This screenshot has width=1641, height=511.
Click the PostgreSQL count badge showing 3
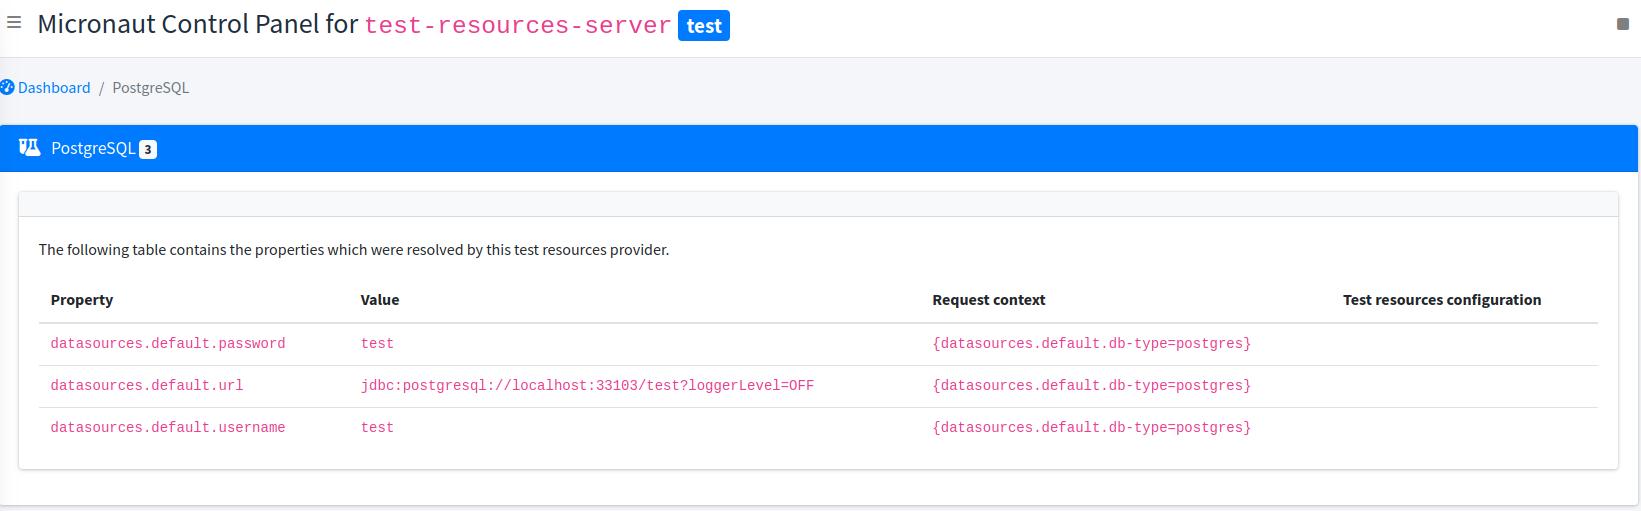148,150
